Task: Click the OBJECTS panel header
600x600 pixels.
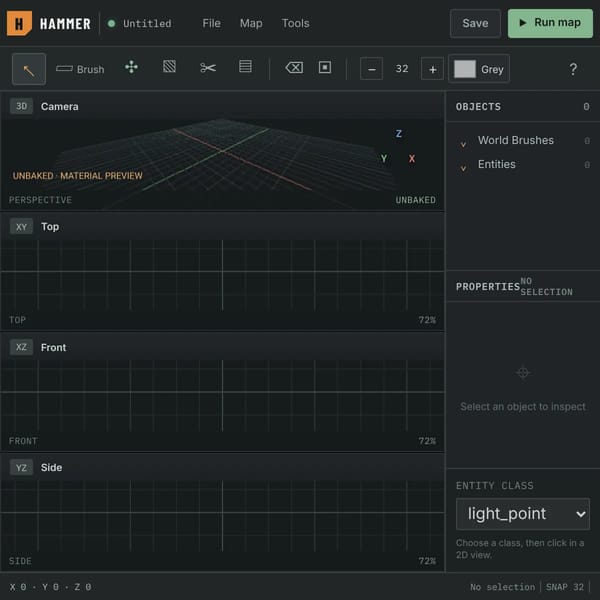Action: pyautogui.click(x=478, y=106)
